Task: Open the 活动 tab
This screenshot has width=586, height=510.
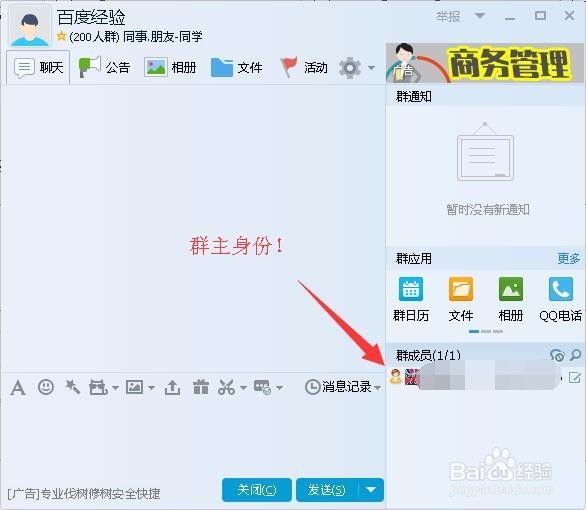Action: [304, 68]
